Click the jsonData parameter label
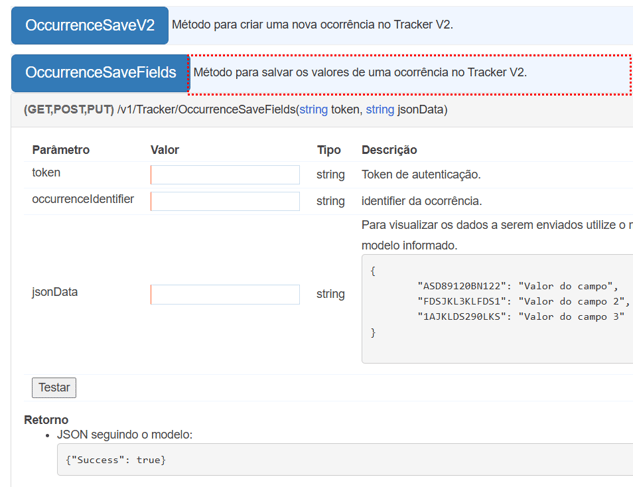This screenshot has width=633, height=487. [x=55, y=293]
